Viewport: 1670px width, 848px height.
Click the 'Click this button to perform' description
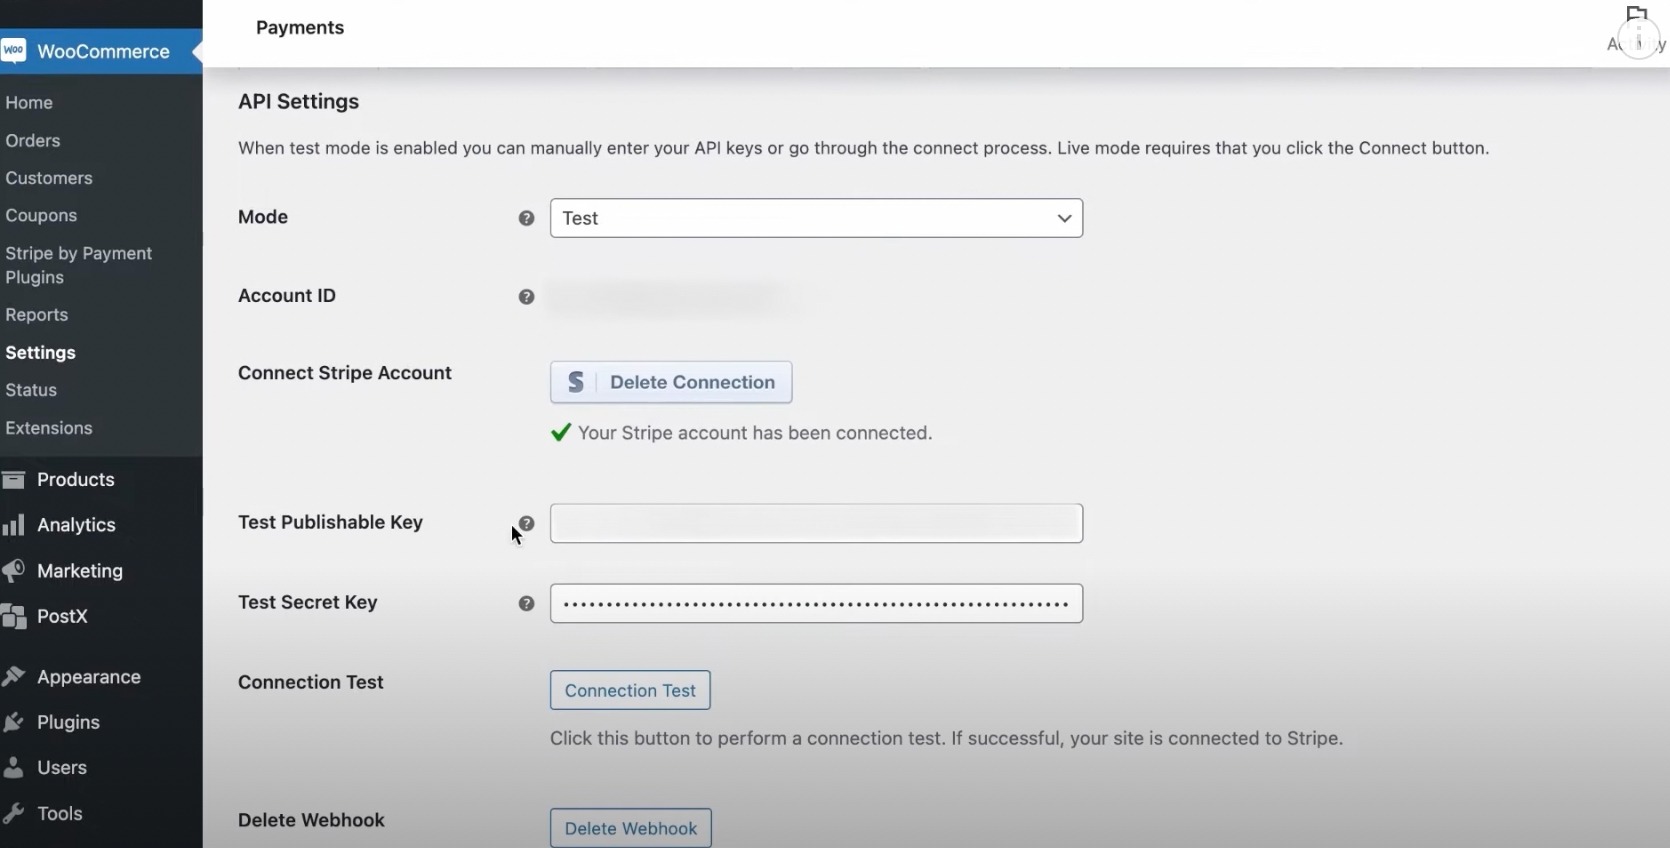[946, 739]
